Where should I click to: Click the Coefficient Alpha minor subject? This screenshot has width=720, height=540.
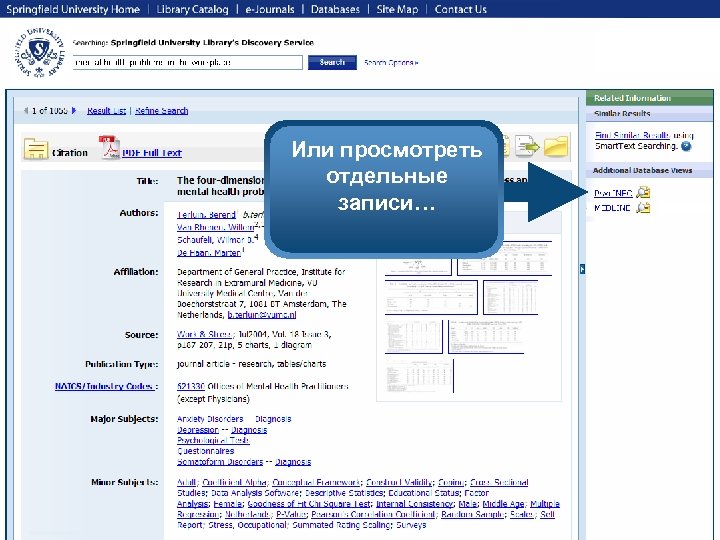click(x=234, y=483)
